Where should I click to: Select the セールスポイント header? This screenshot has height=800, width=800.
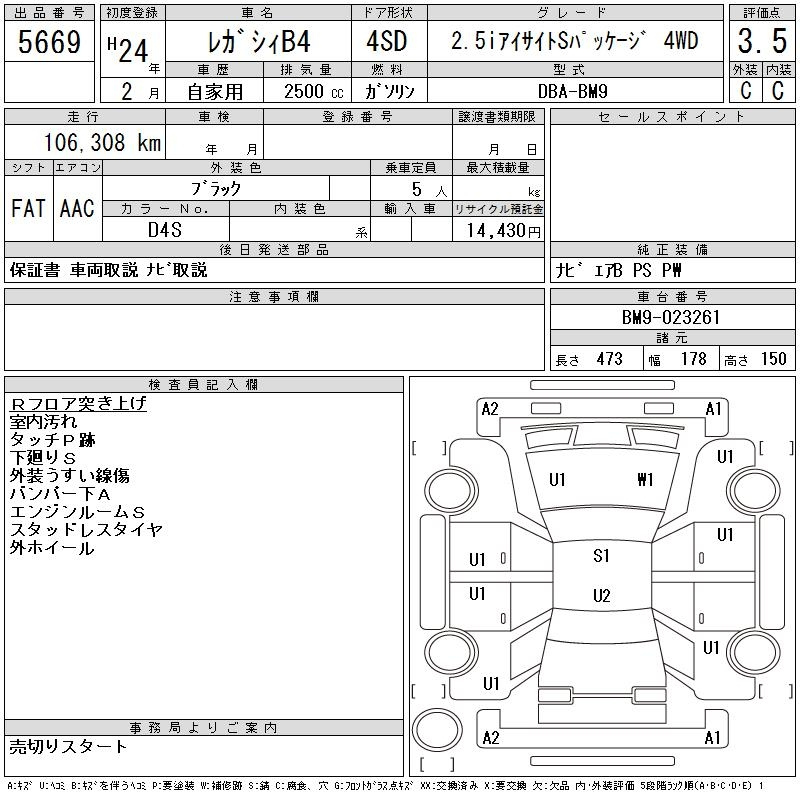[x=672, y=116]
